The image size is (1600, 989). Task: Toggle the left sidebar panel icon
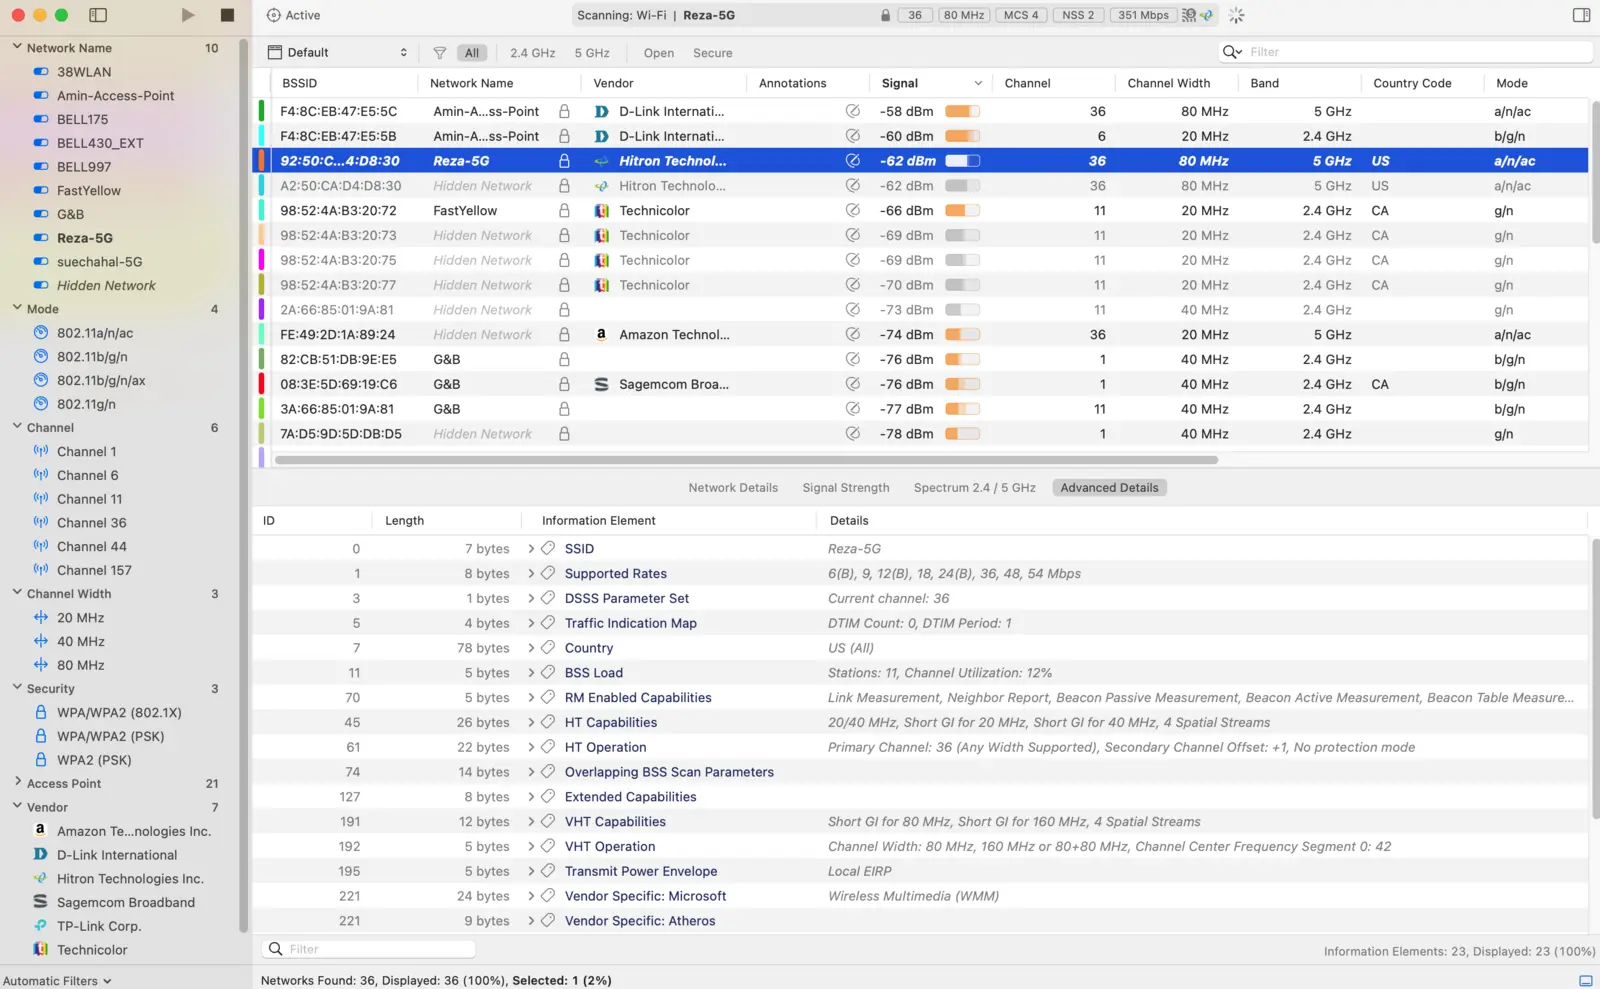click(x=98, y=15)
